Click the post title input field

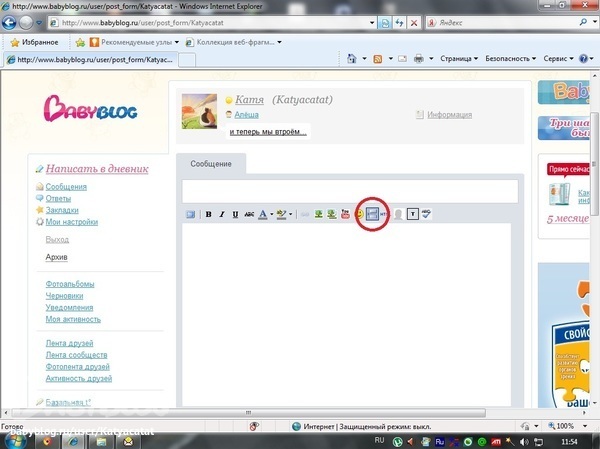(x=350, y=190)
